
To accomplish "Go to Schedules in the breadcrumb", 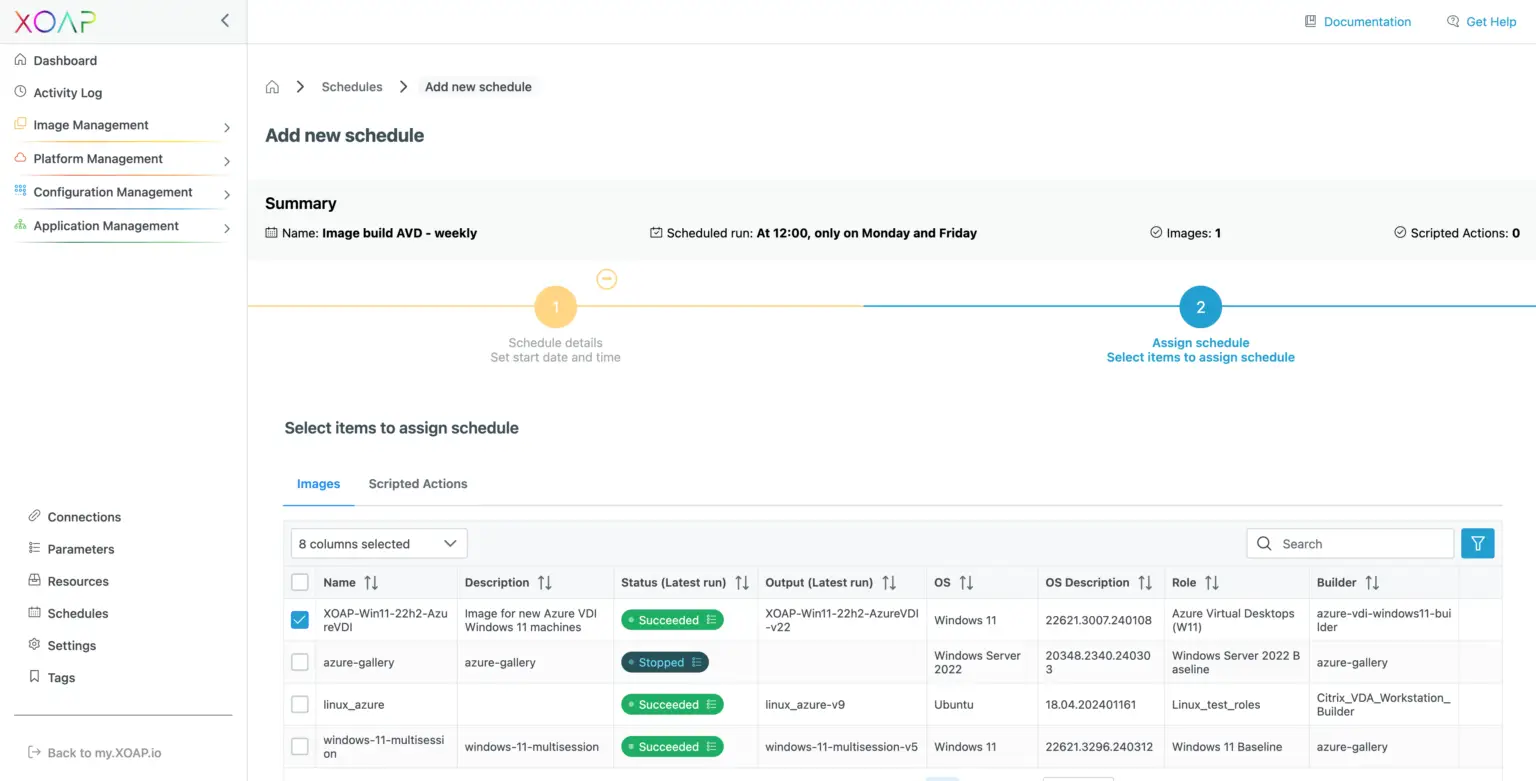I will click(352, 87).
